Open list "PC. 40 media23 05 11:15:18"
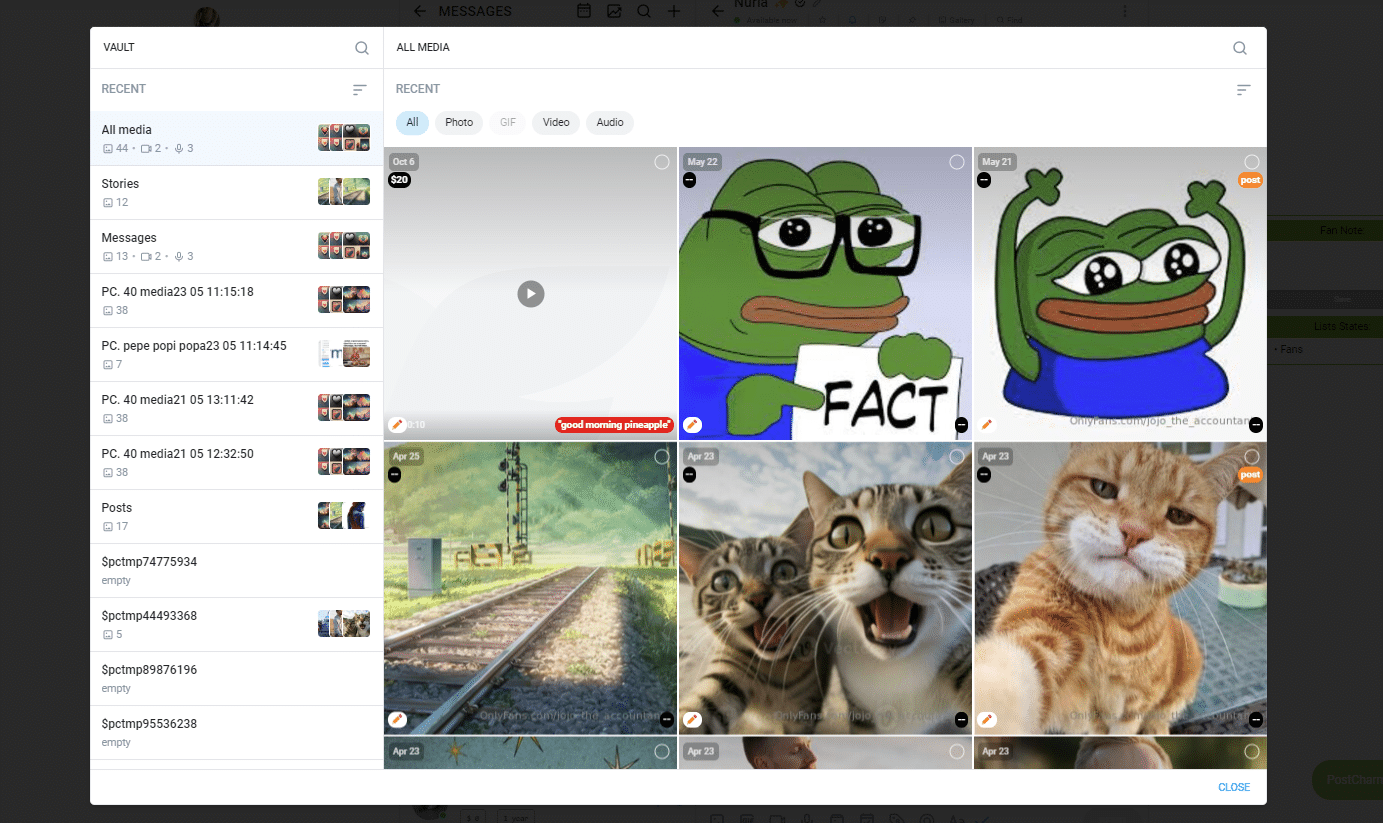The image size is (1383, 823). tap(236, 300)
